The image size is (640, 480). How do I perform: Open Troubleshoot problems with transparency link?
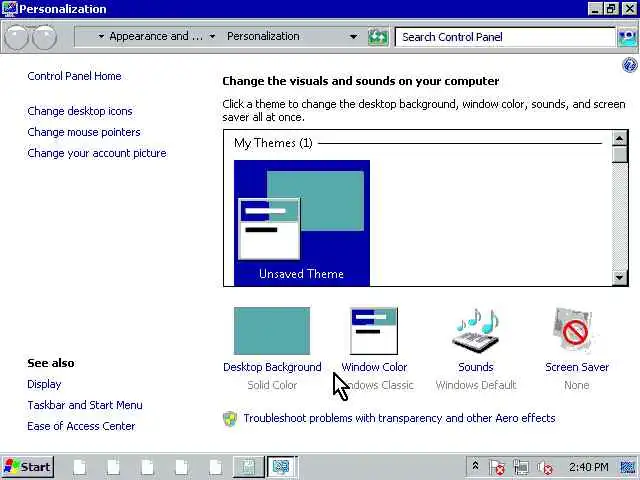(x=399, y=418)
